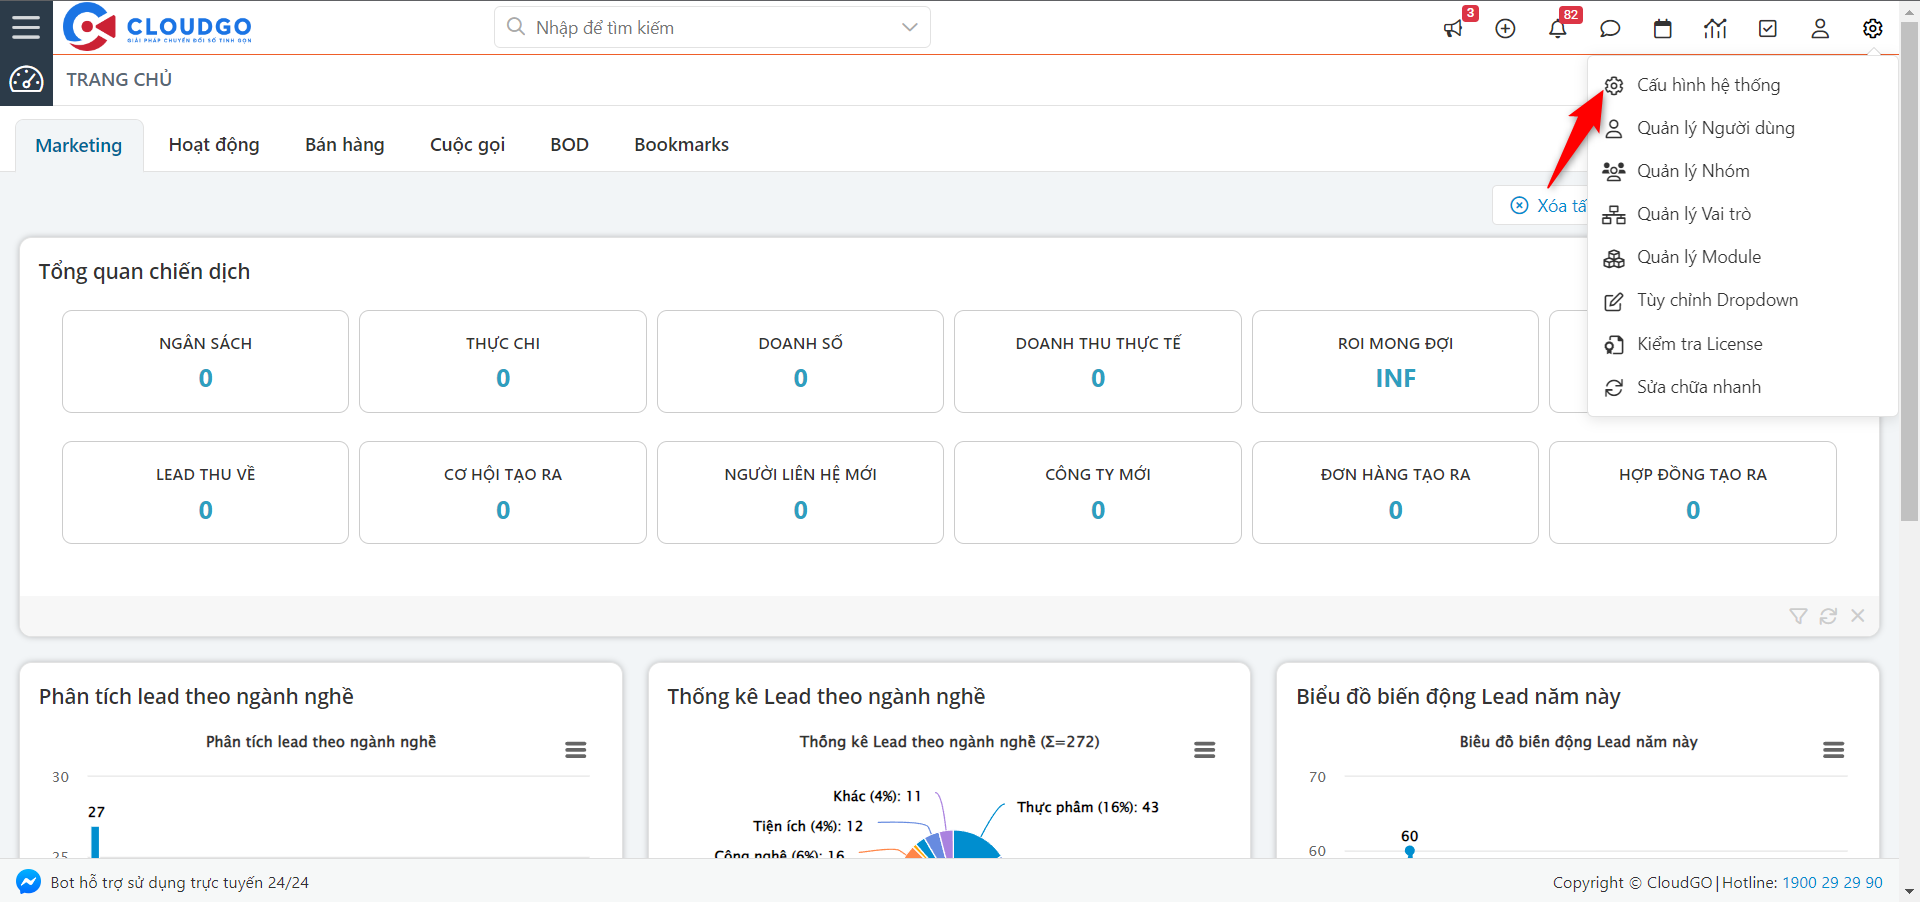Screen dimensions: 1920x902
Task: Expand the search box dropdown arrow
Action: [x=909, y=28]
